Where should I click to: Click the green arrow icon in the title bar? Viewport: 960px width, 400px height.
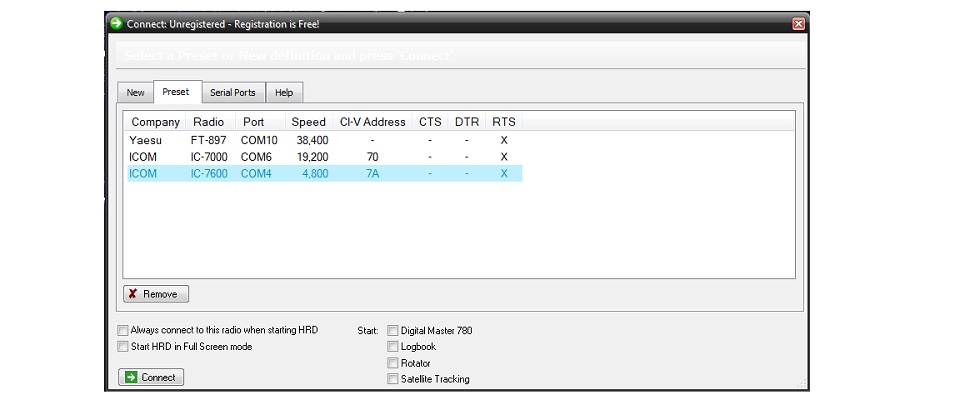coord(116,24)
